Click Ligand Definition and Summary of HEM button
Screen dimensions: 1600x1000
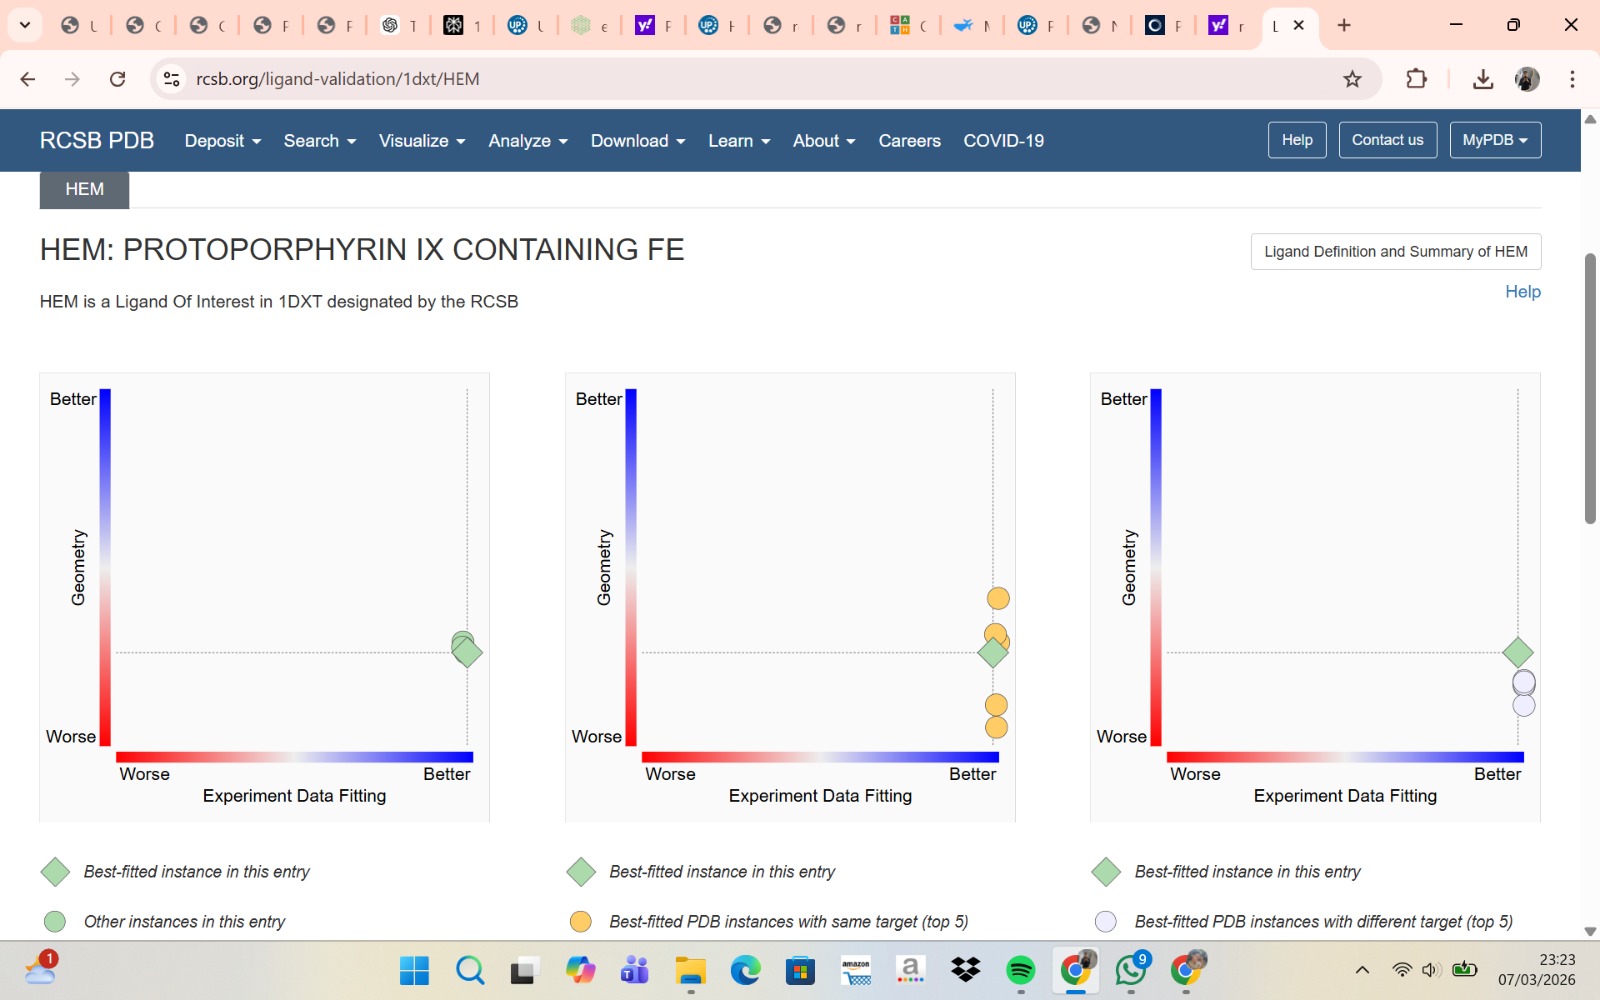pos(1395,252)
